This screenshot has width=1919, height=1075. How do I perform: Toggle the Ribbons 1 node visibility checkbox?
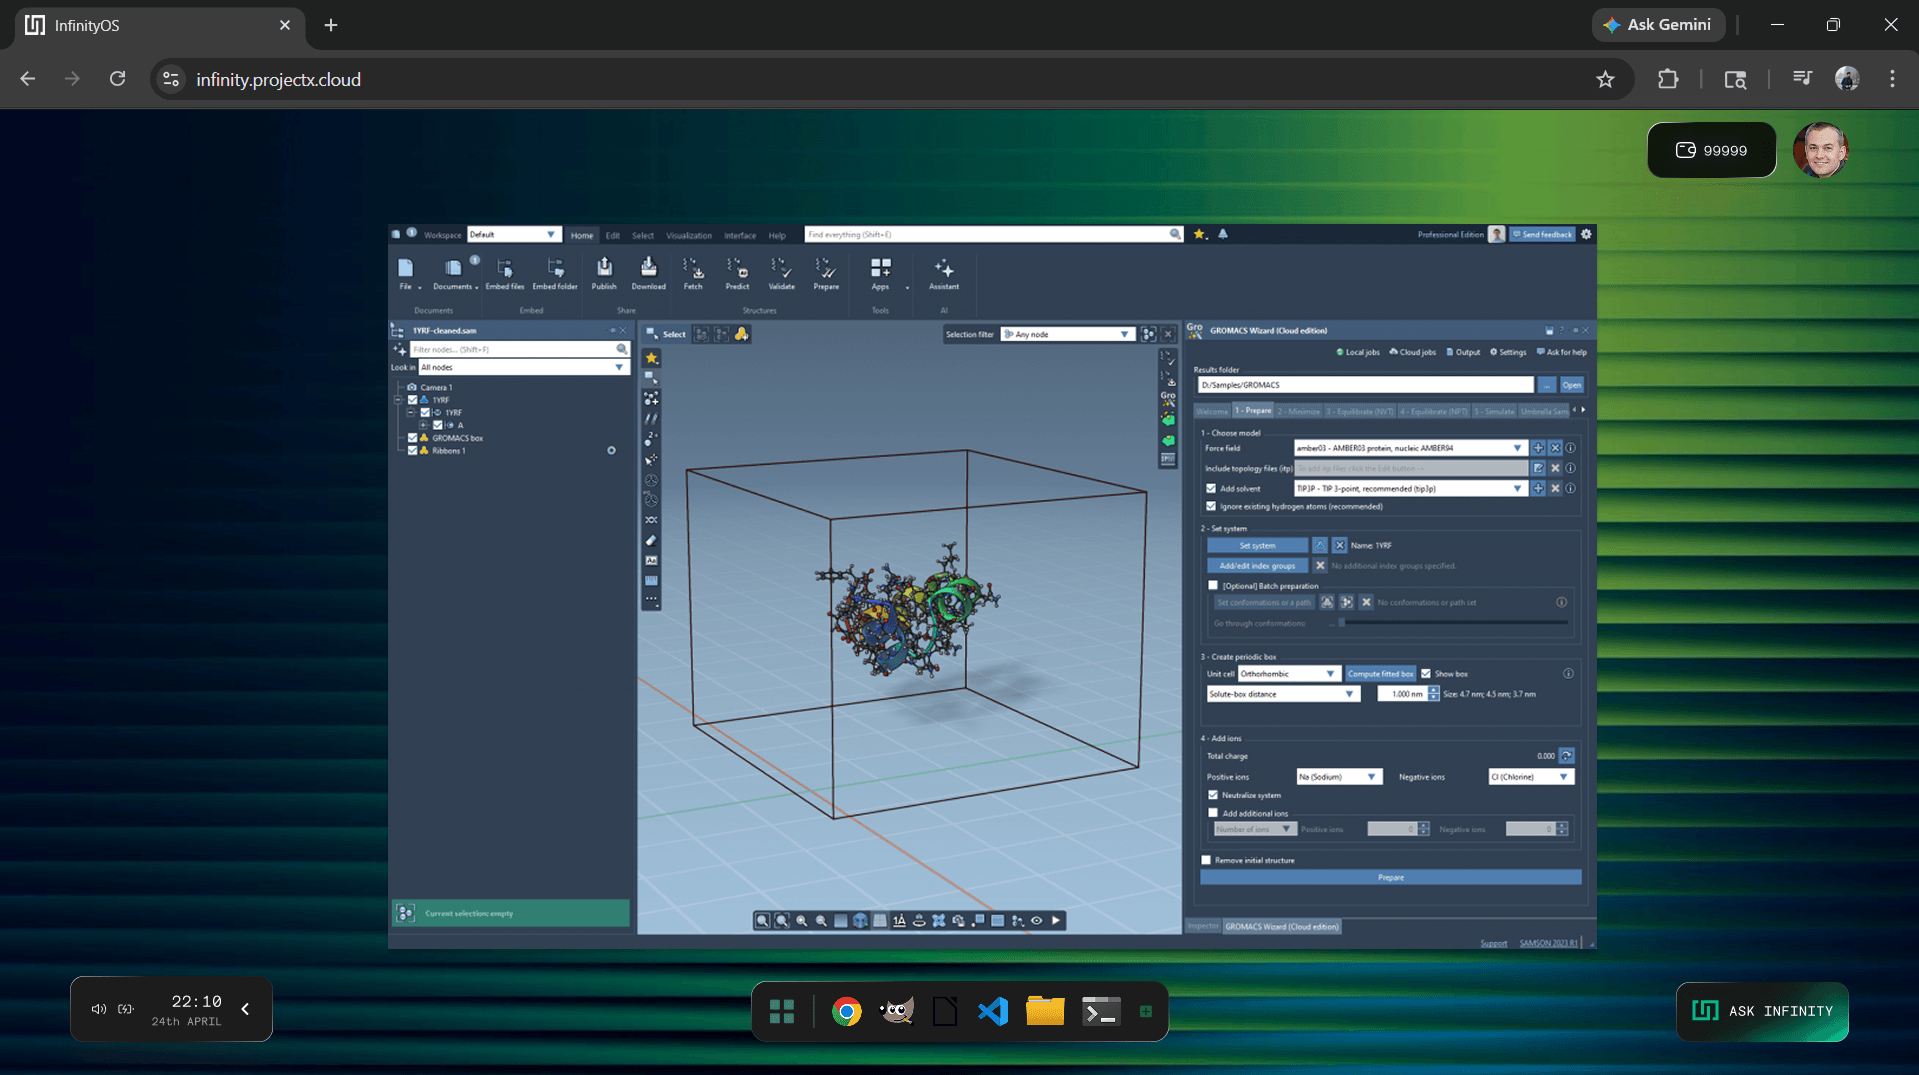(412, 451)
